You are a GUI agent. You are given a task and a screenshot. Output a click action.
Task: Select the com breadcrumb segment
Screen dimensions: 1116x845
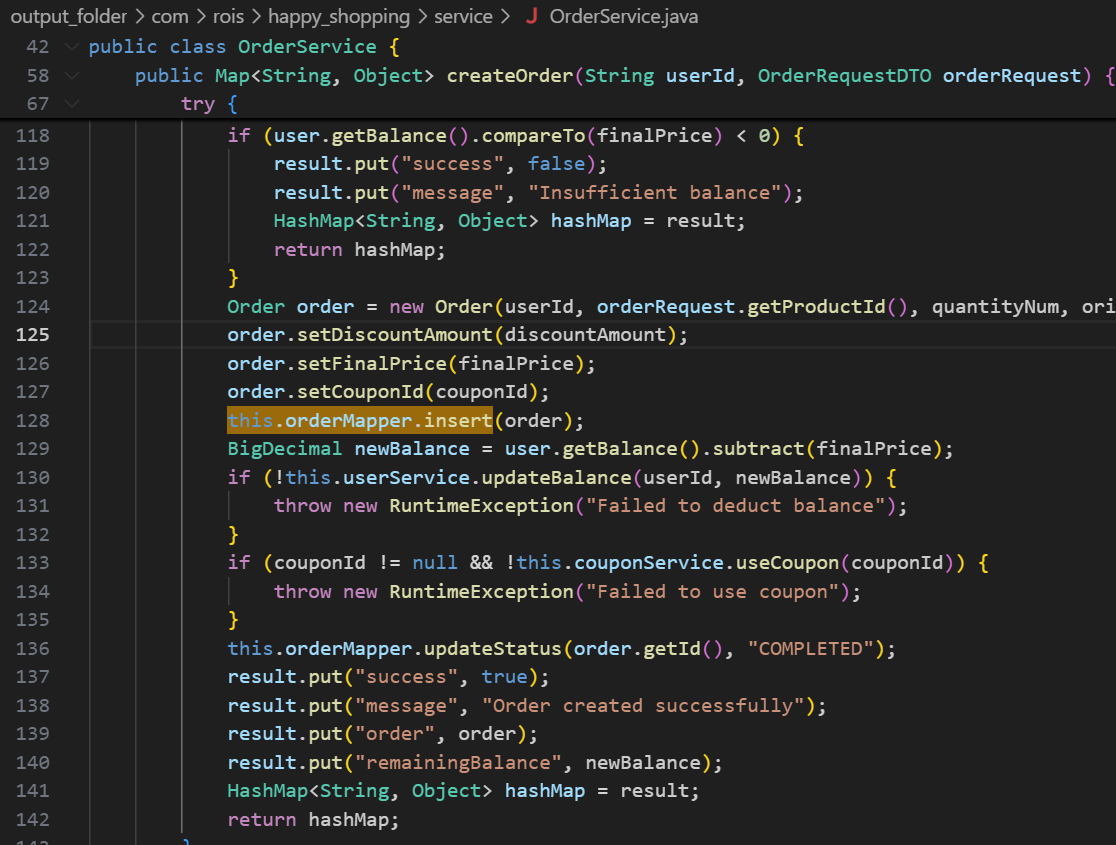click(x=169, y=17)
